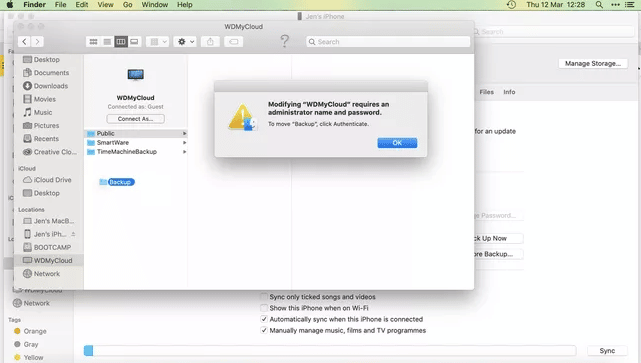The height and width of the screenshot is (363, 641).
Task: Click OK in the administrator password alert
Action: [397, 143]
